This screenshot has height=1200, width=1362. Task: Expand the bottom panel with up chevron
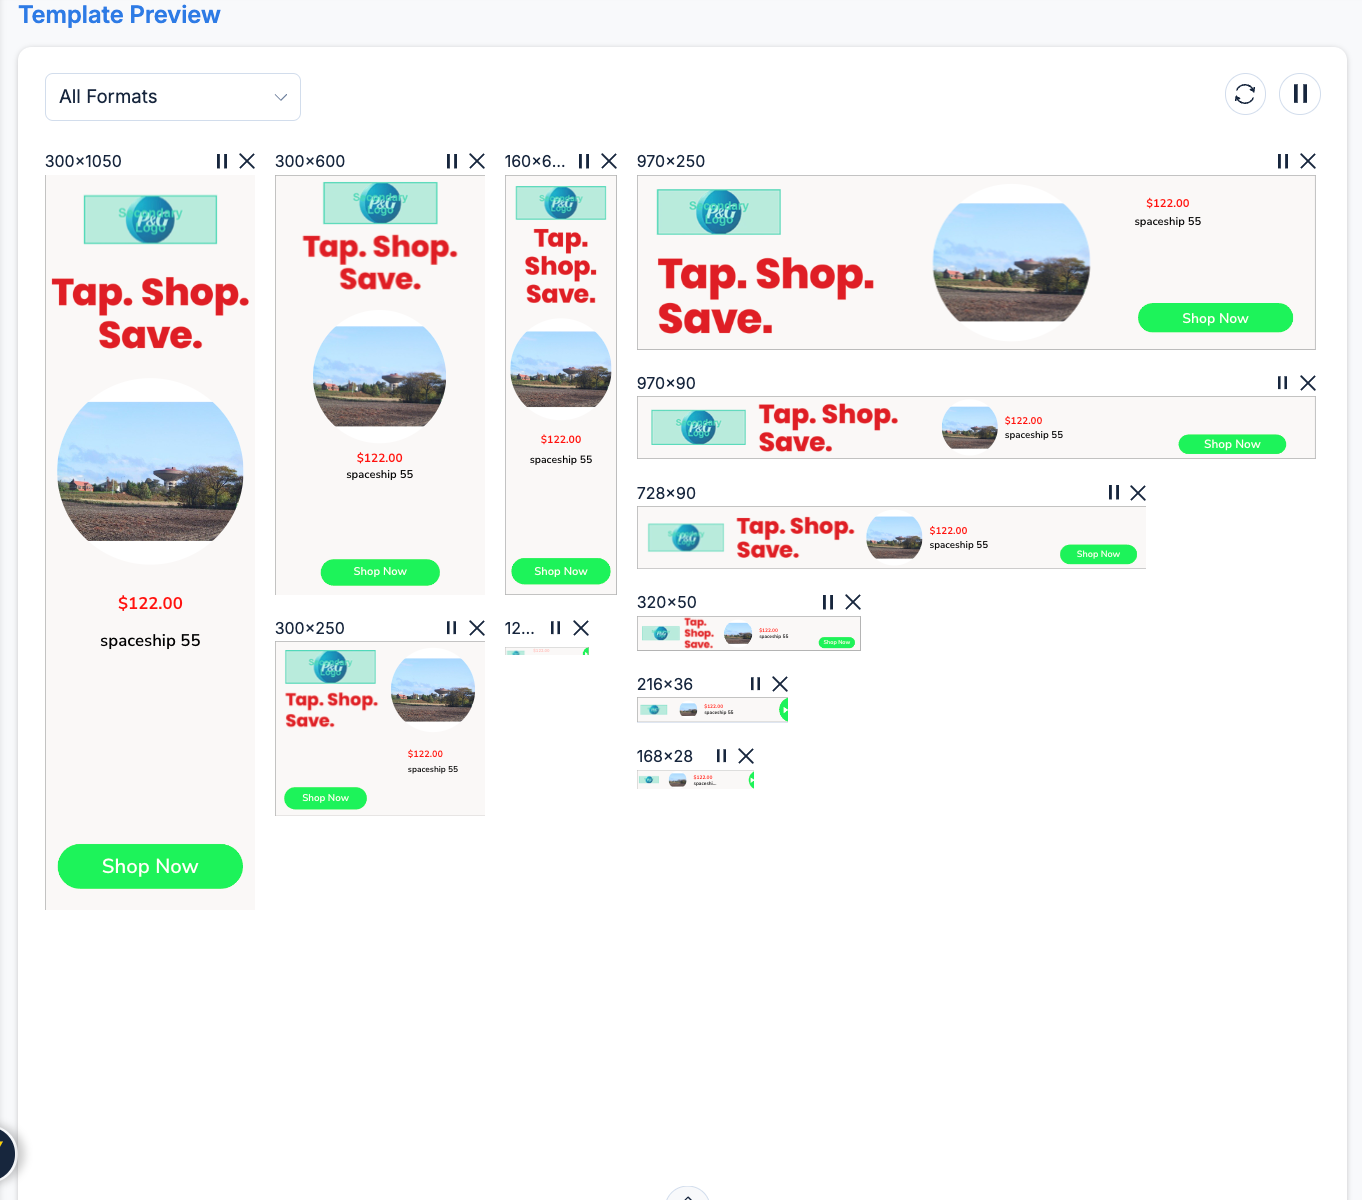688,1196
